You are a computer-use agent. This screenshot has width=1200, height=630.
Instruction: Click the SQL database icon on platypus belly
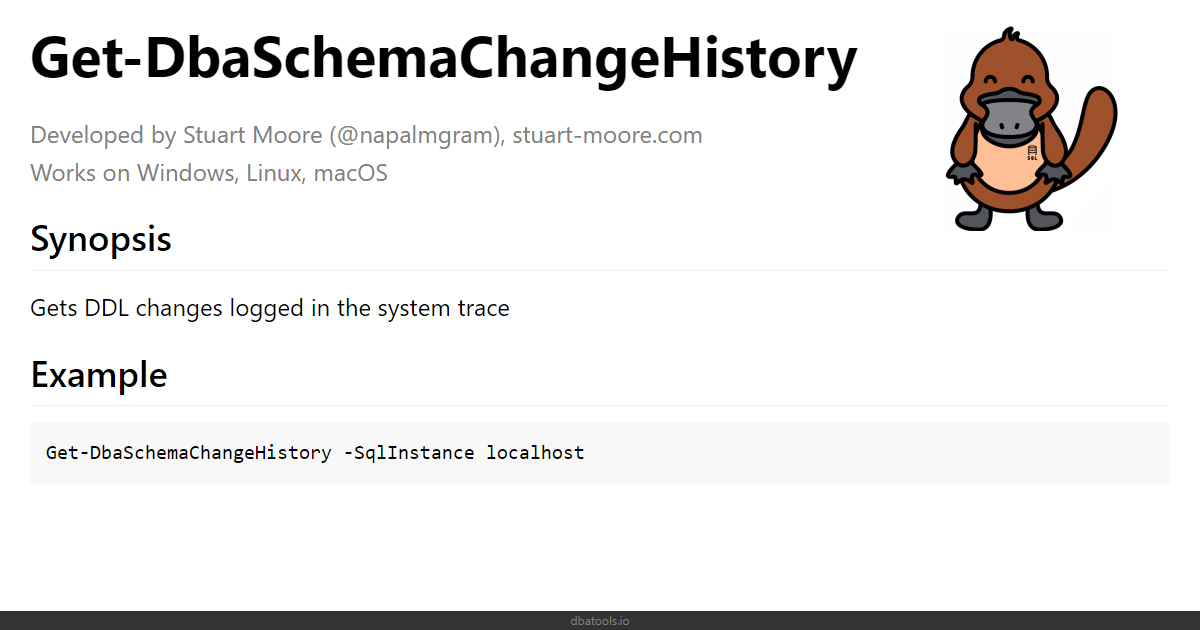[x=1032, y=152]
